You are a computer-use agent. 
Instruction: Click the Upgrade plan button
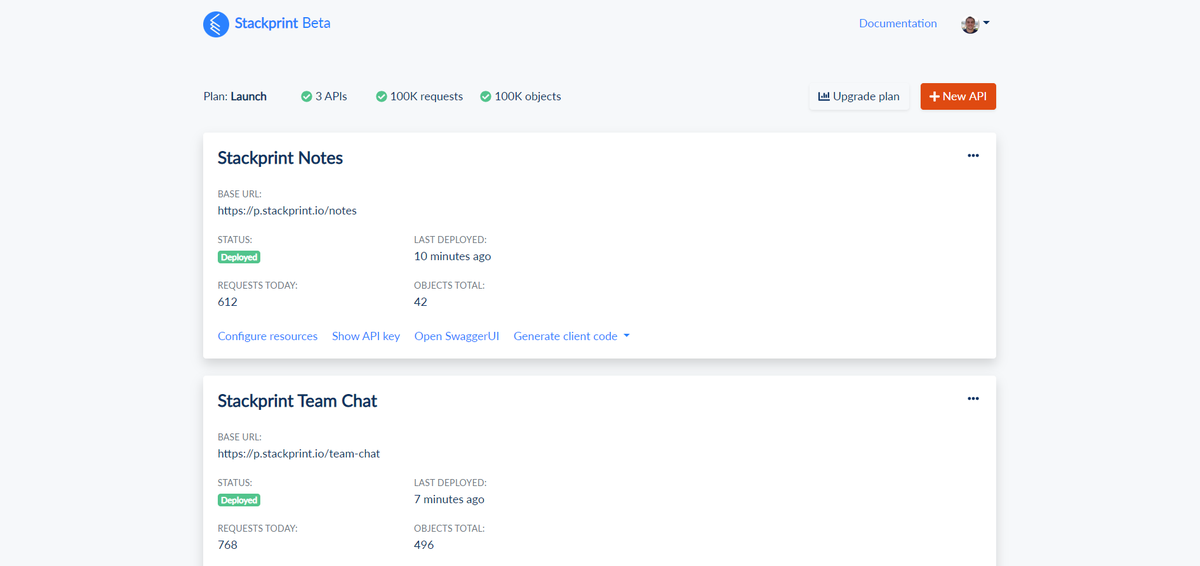[859, 96]
